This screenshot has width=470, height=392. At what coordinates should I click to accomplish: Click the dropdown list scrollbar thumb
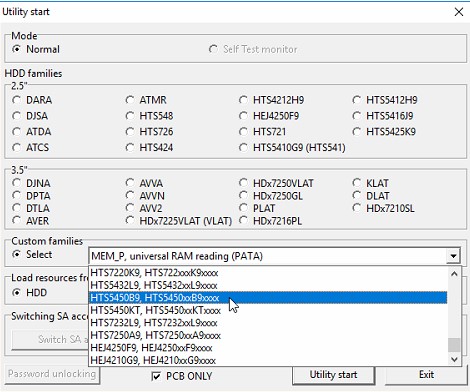coord(454,345)
